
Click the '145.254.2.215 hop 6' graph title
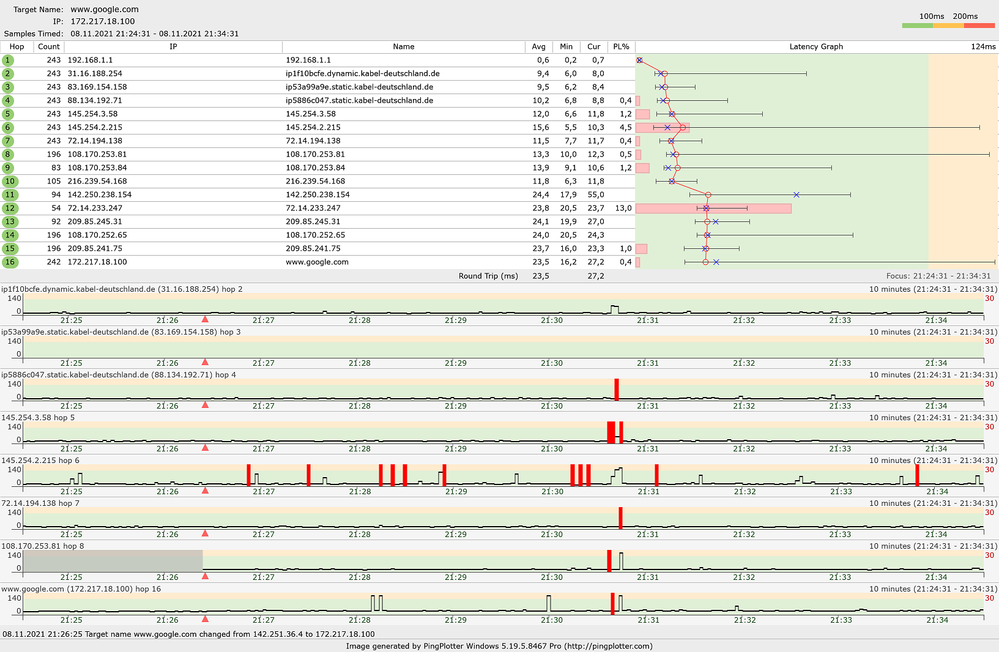(x=40, y=460)
